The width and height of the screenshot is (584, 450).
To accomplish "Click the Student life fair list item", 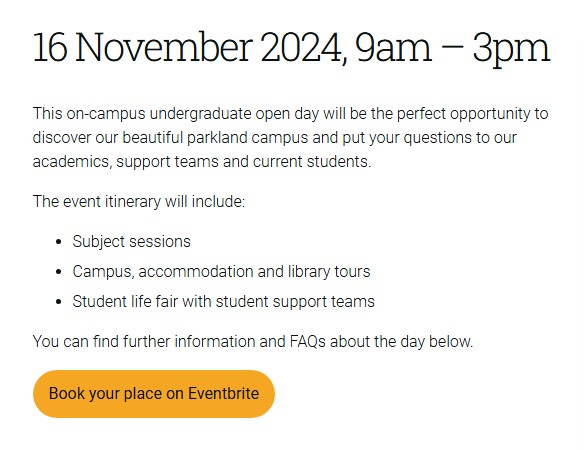I will tap(223, 301).
